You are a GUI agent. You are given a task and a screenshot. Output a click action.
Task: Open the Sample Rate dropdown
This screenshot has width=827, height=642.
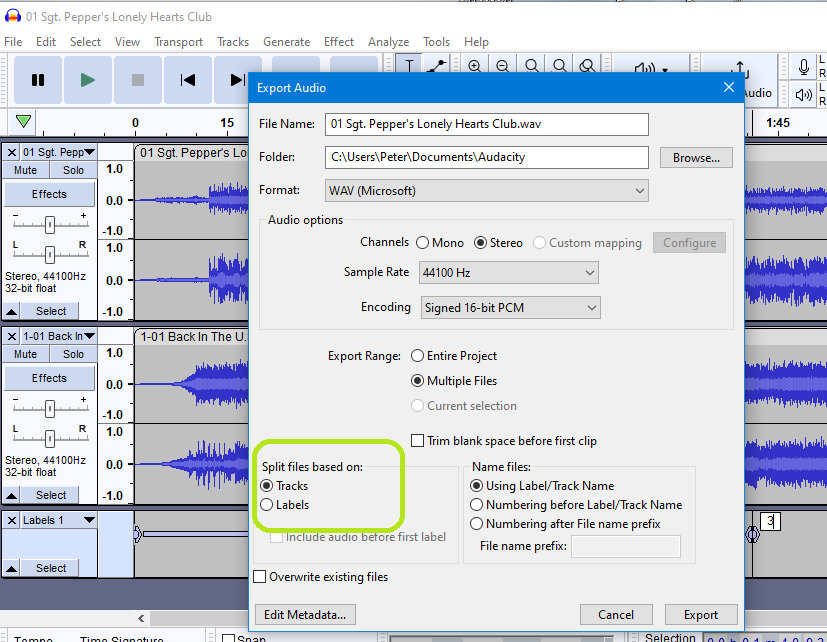(x=508, y=272)
